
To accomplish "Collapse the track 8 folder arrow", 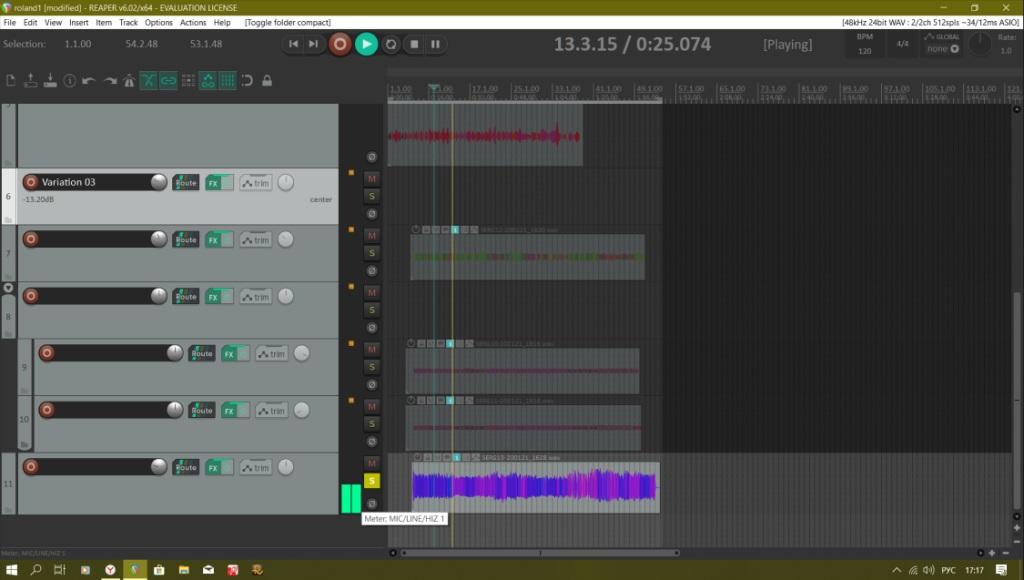I will [x=8, y=287].
